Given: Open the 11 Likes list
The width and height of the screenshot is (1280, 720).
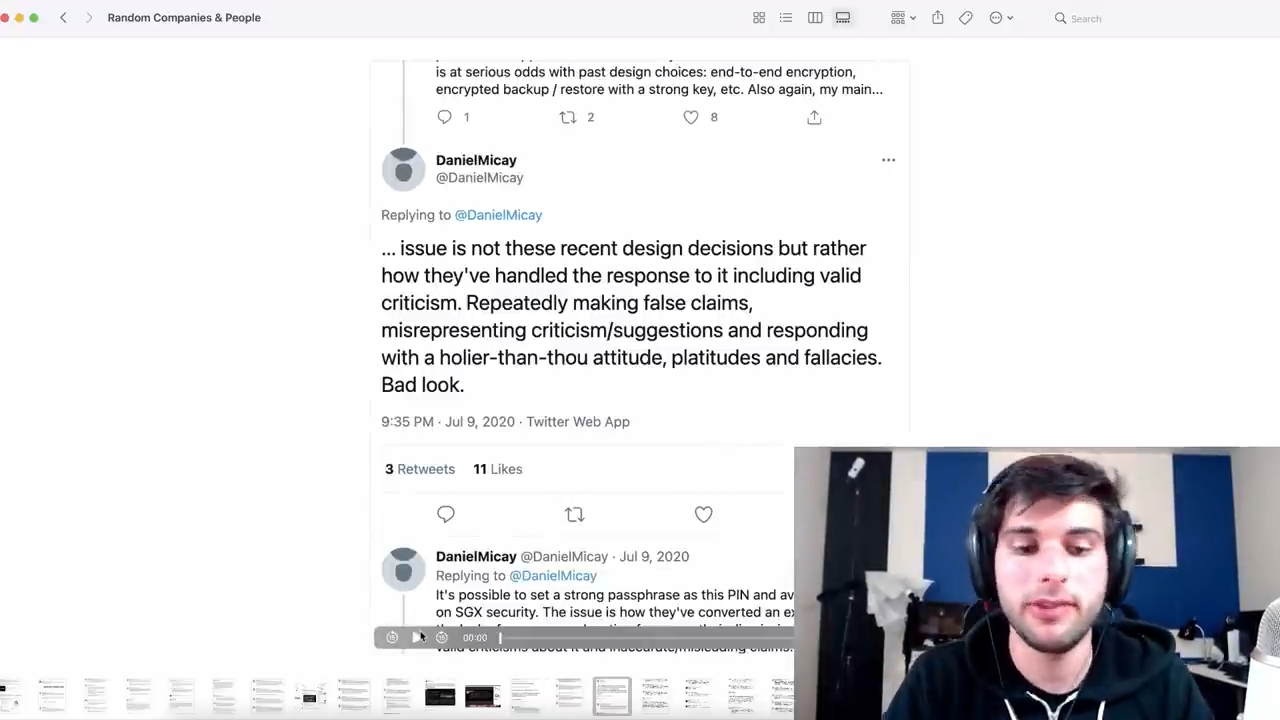Looking at the screenshot, I should pyautogui.click(x=498, y=469).
